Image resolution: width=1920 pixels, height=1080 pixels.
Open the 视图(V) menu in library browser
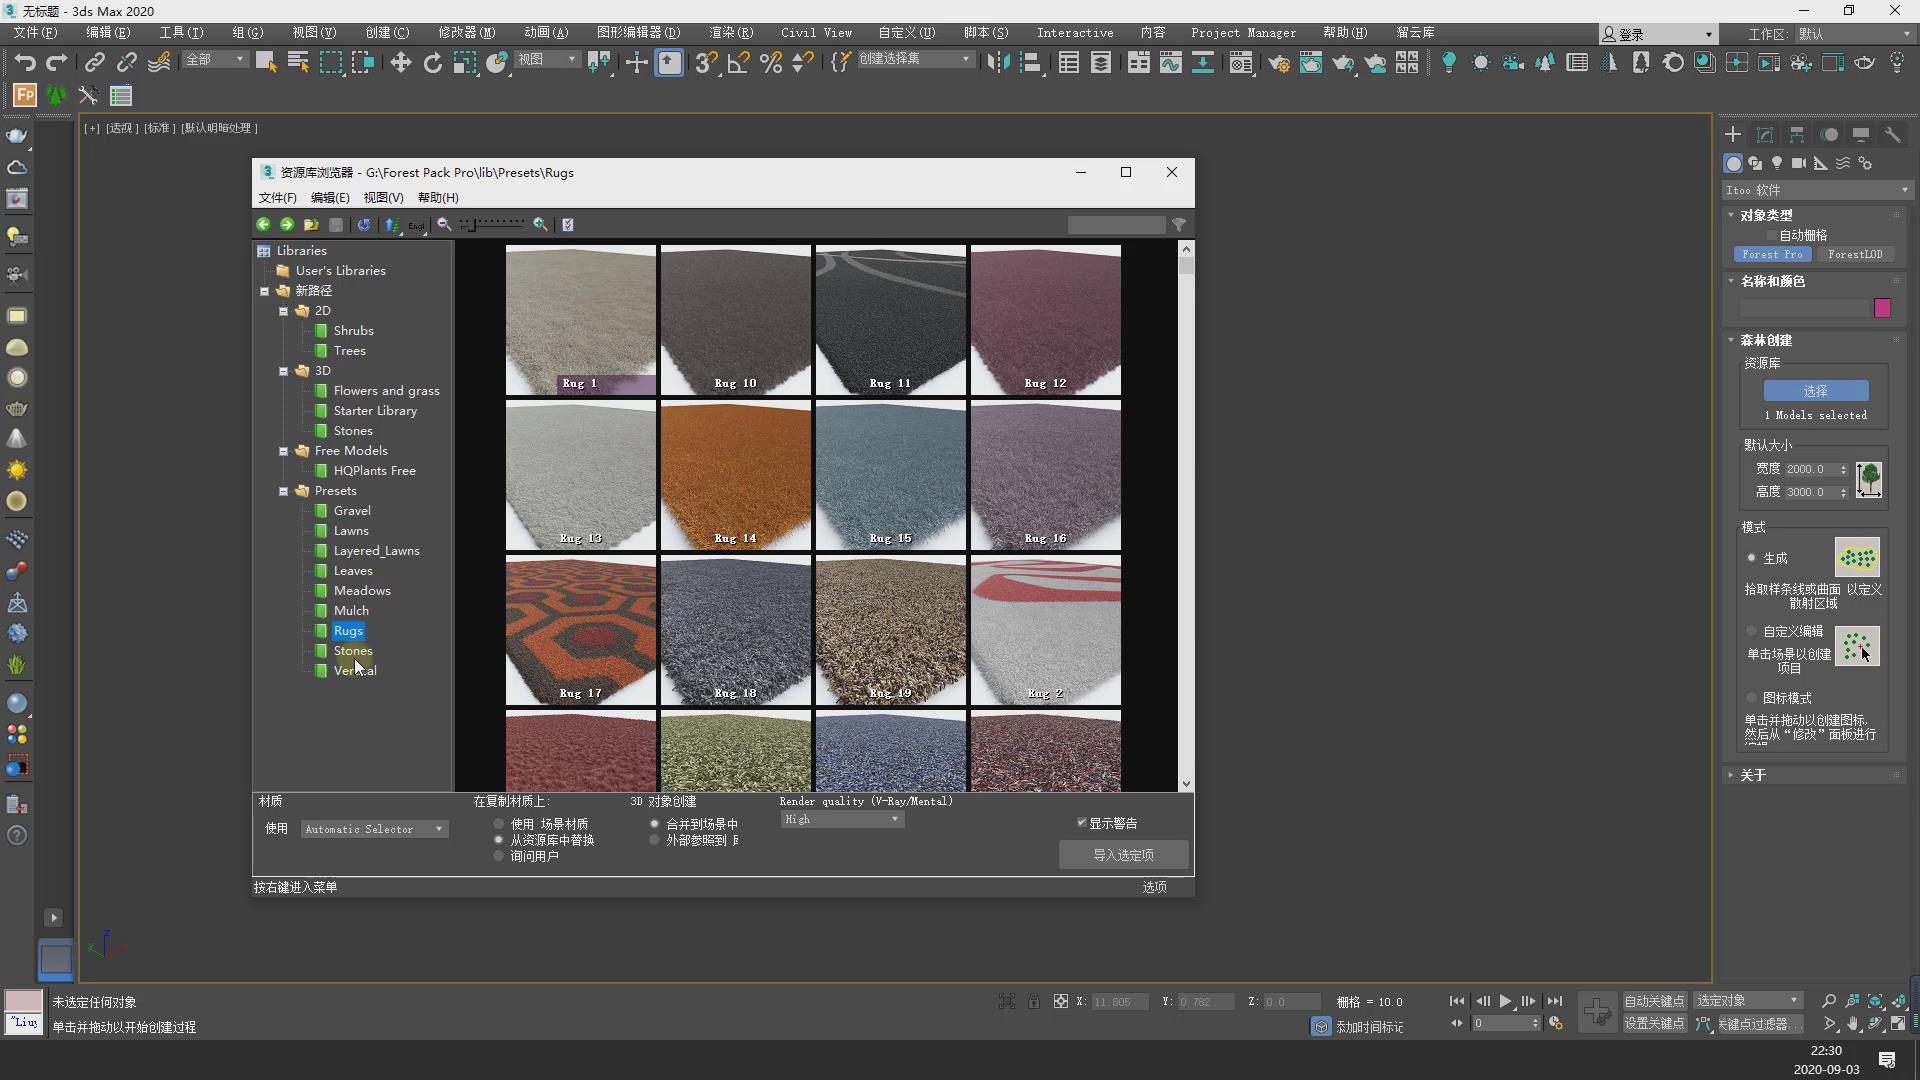tap(383, 198)
